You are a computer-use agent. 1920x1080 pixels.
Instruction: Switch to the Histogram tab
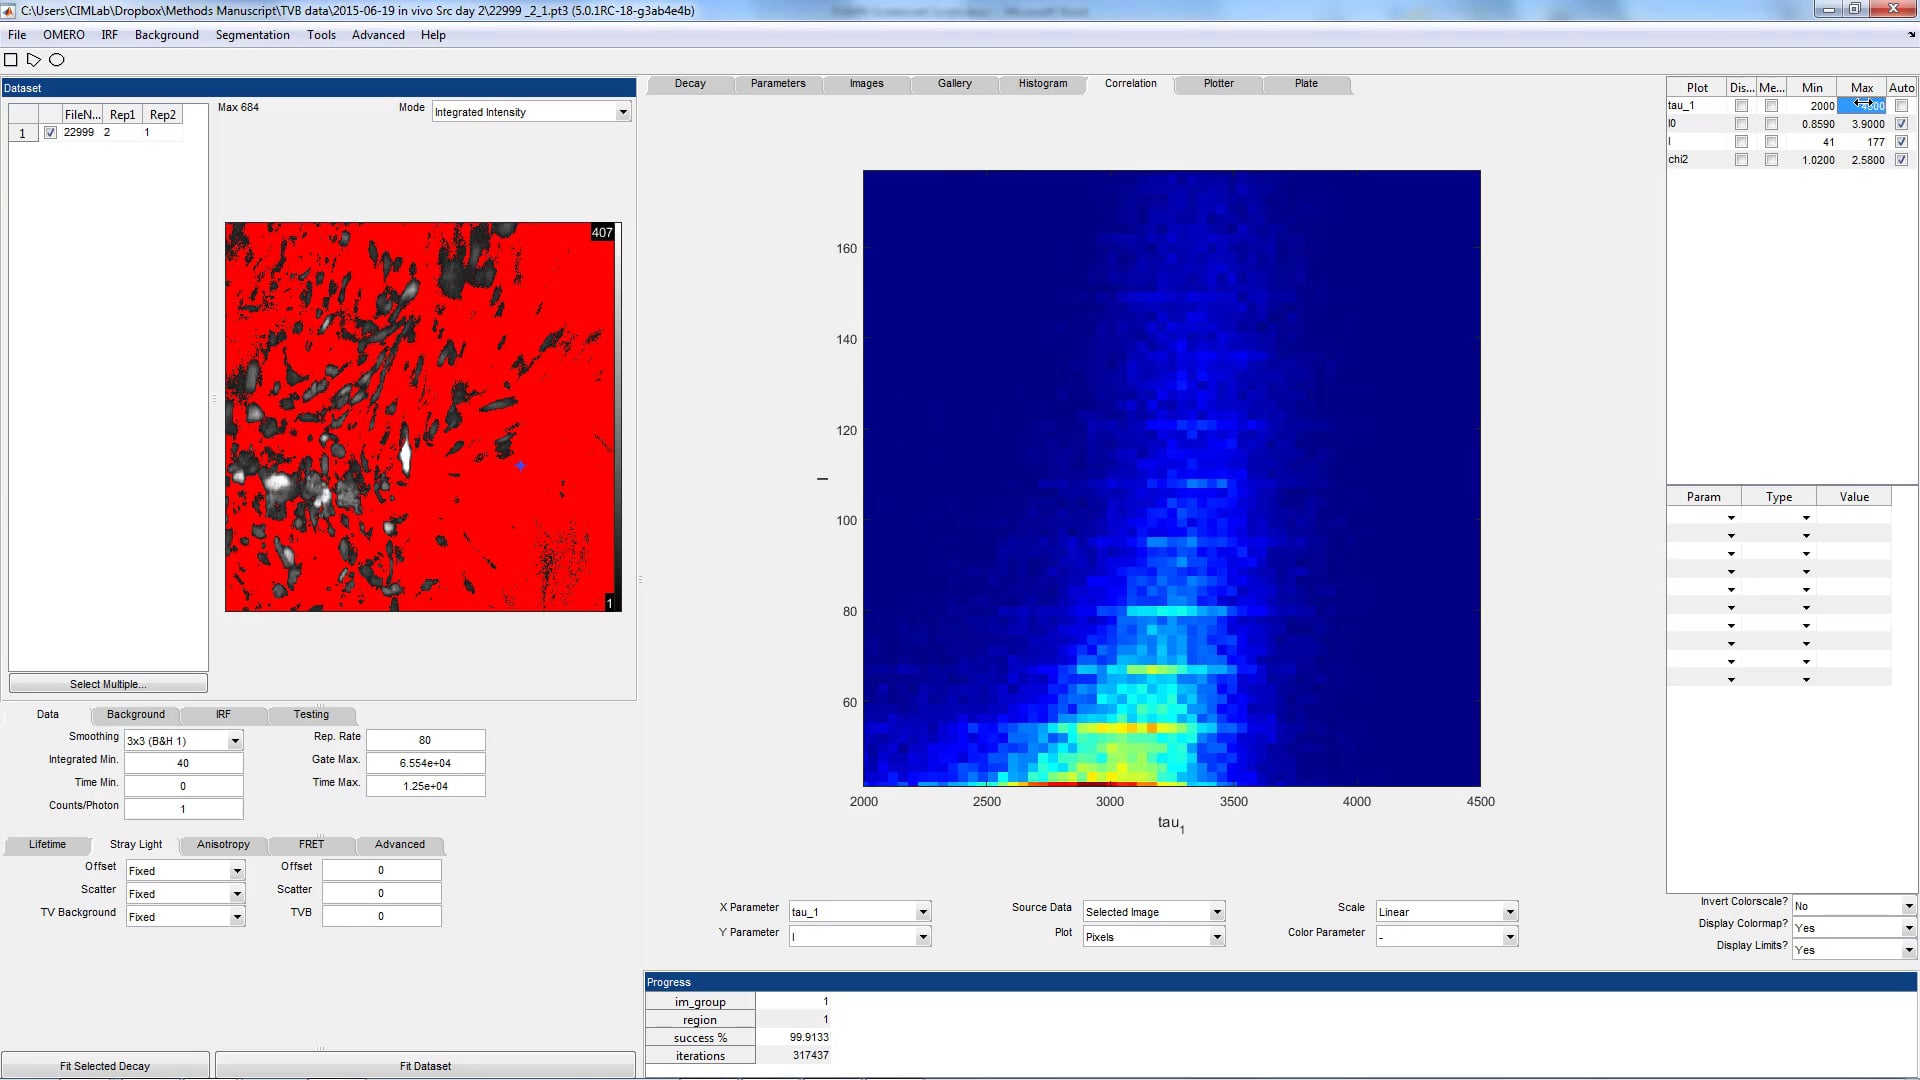(1042, 84)
